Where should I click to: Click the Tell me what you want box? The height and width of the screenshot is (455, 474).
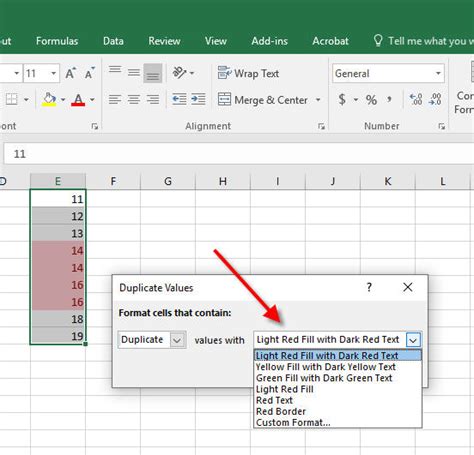pyautogui.click(x=423, y=41)
